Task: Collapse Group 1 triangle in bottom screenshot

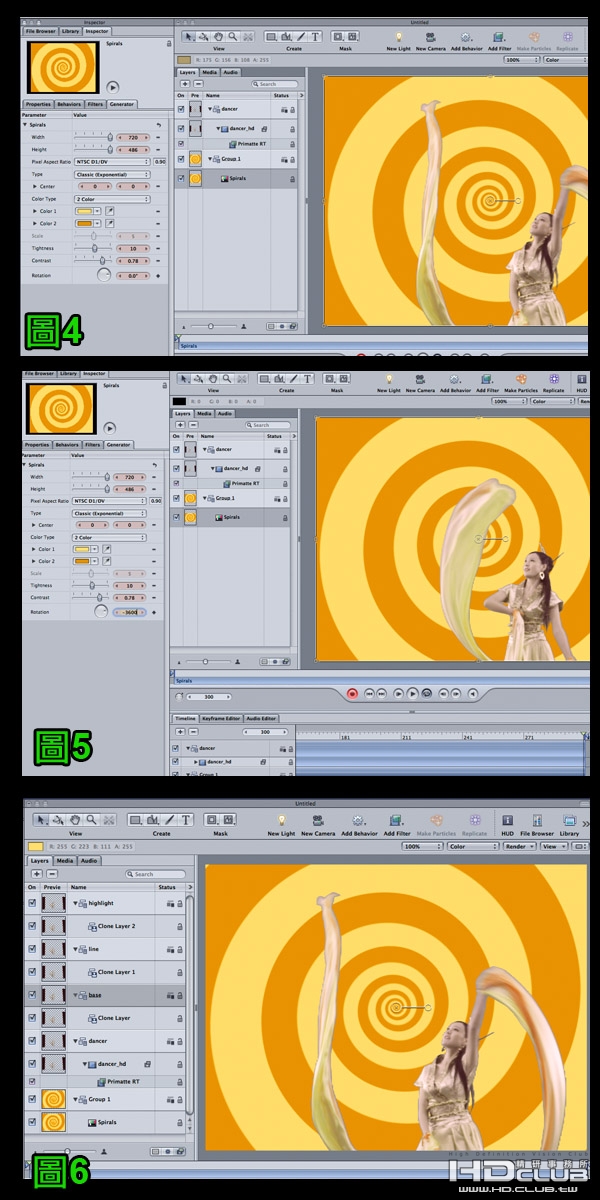Action: point(76,1099)
